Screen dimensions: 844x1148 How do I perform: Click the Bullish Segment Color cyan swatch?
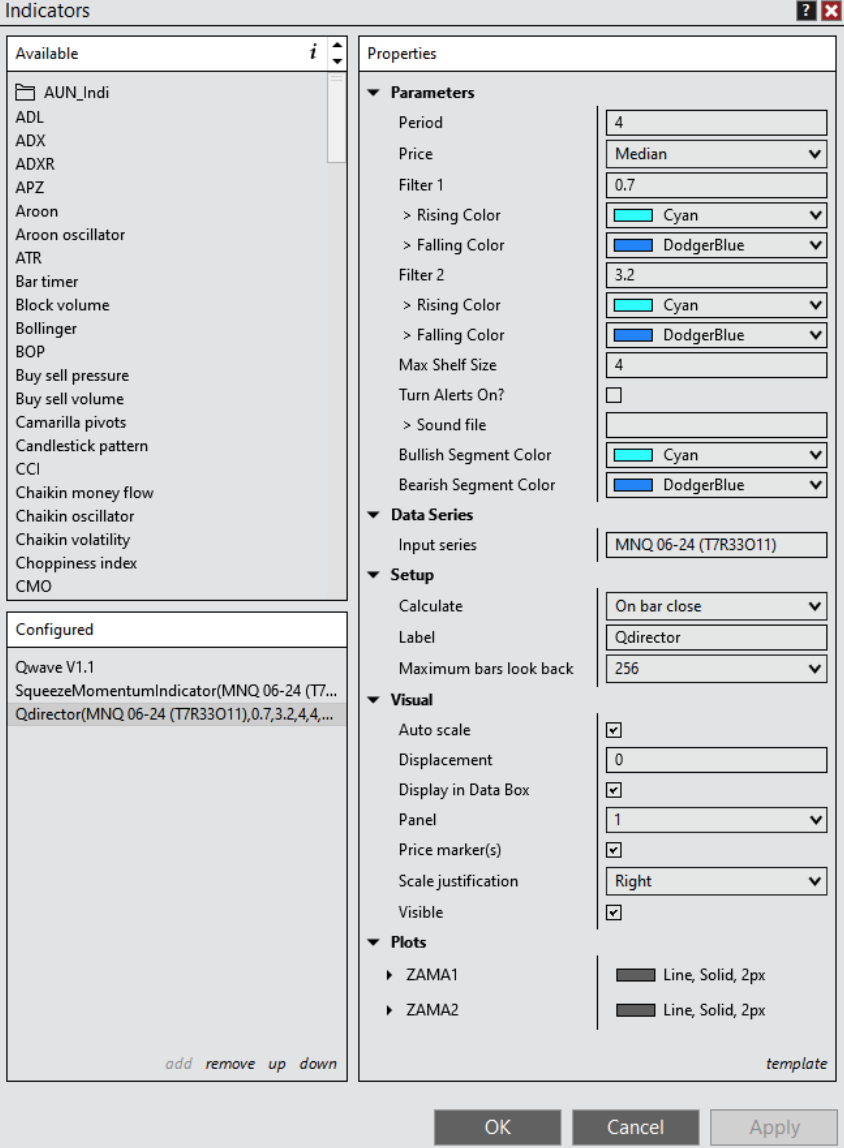click(x=632, y=455)
